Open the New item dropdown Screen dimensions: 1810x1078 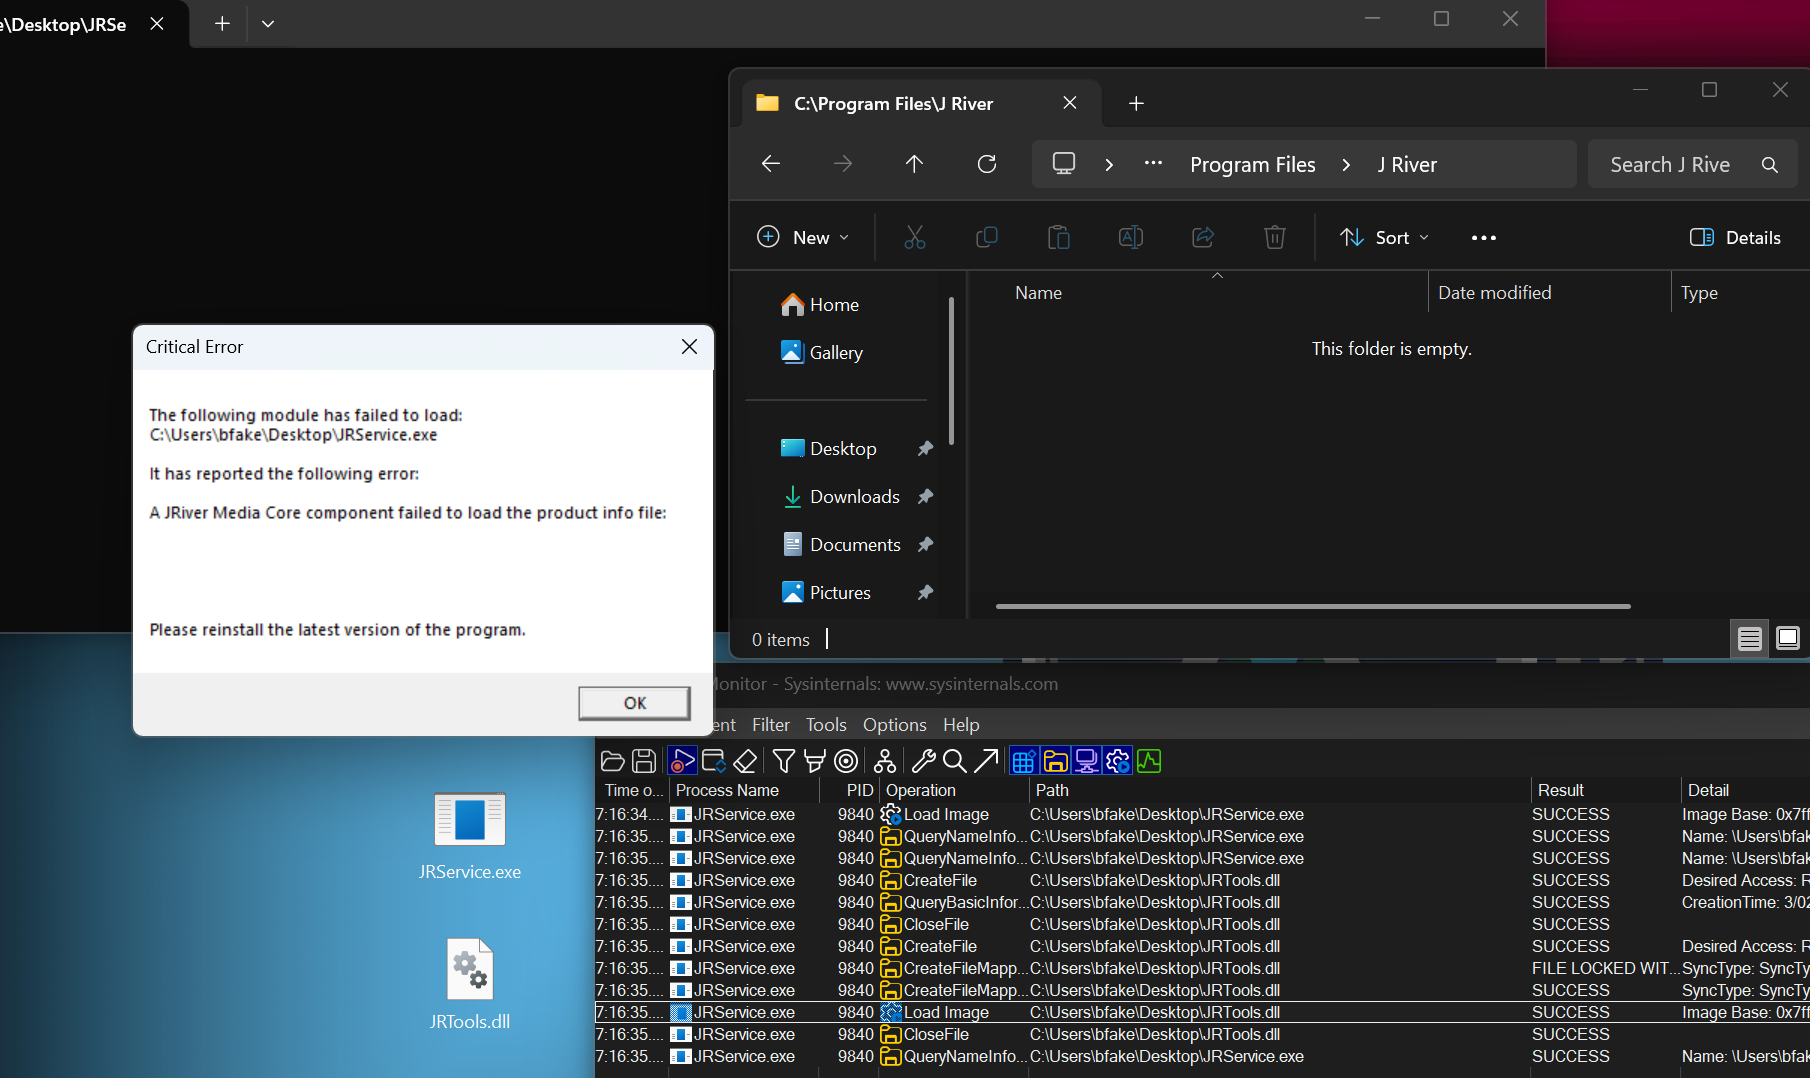click(x=803, y=237)
